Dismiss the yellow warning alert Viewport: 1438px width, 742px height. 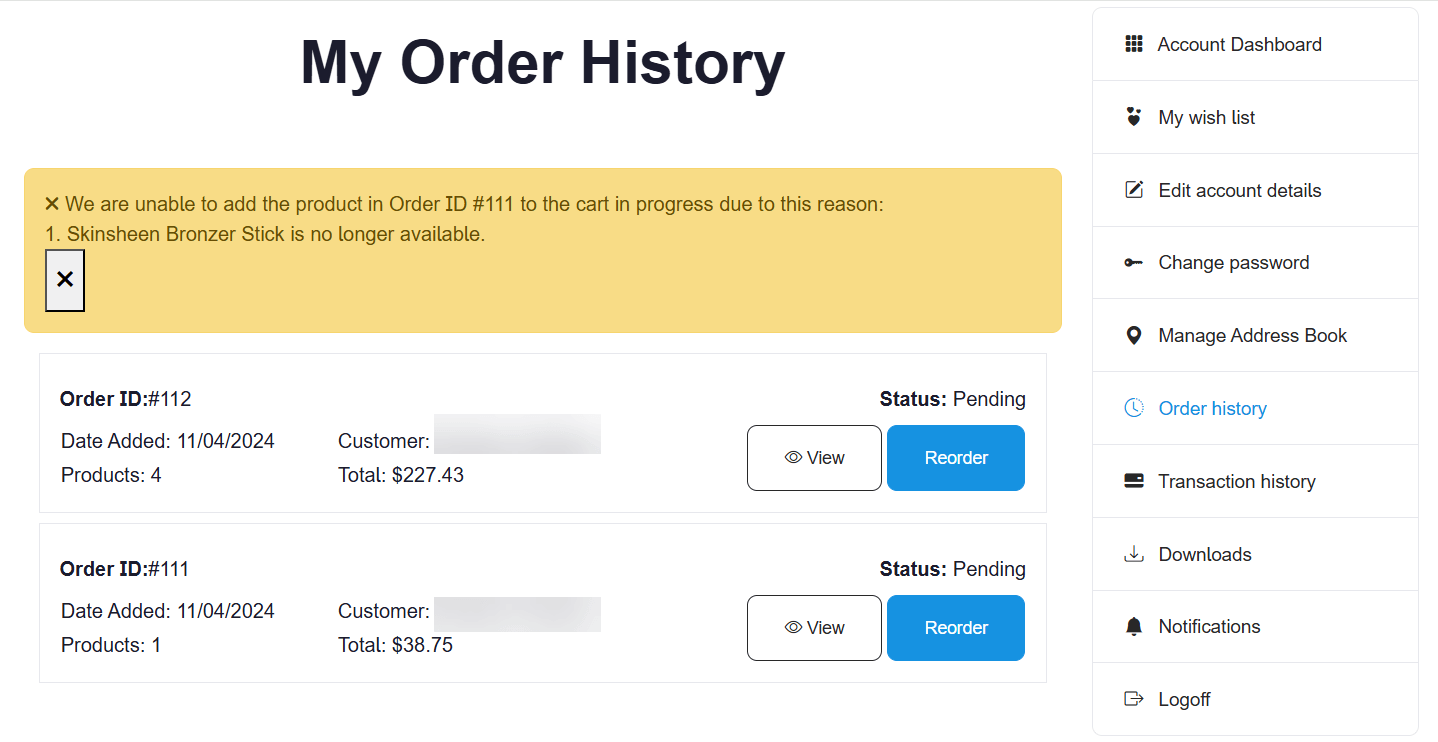[65, 280]
